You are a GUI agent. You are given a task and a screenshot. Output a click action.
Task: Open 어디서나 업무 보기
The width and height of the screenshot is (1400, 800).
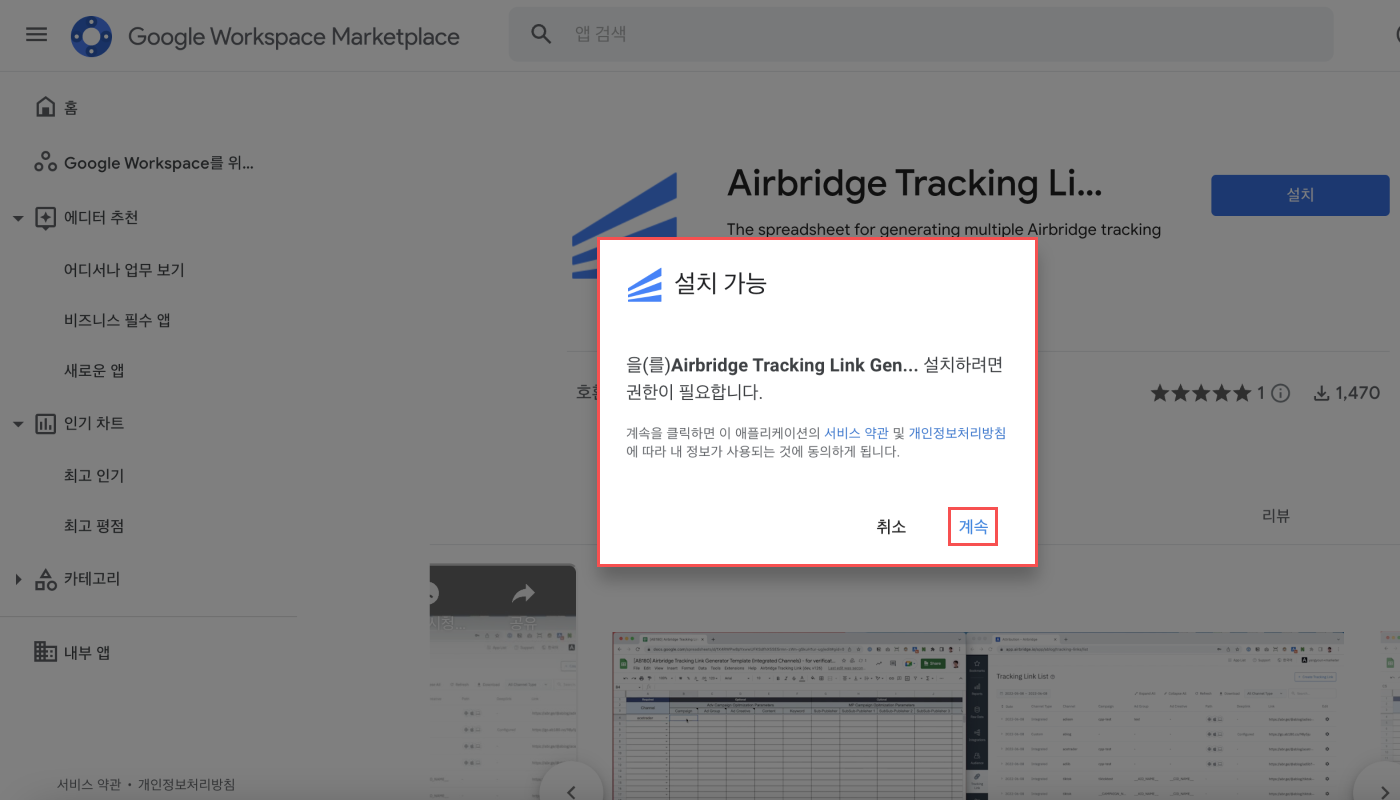point(124,270)
